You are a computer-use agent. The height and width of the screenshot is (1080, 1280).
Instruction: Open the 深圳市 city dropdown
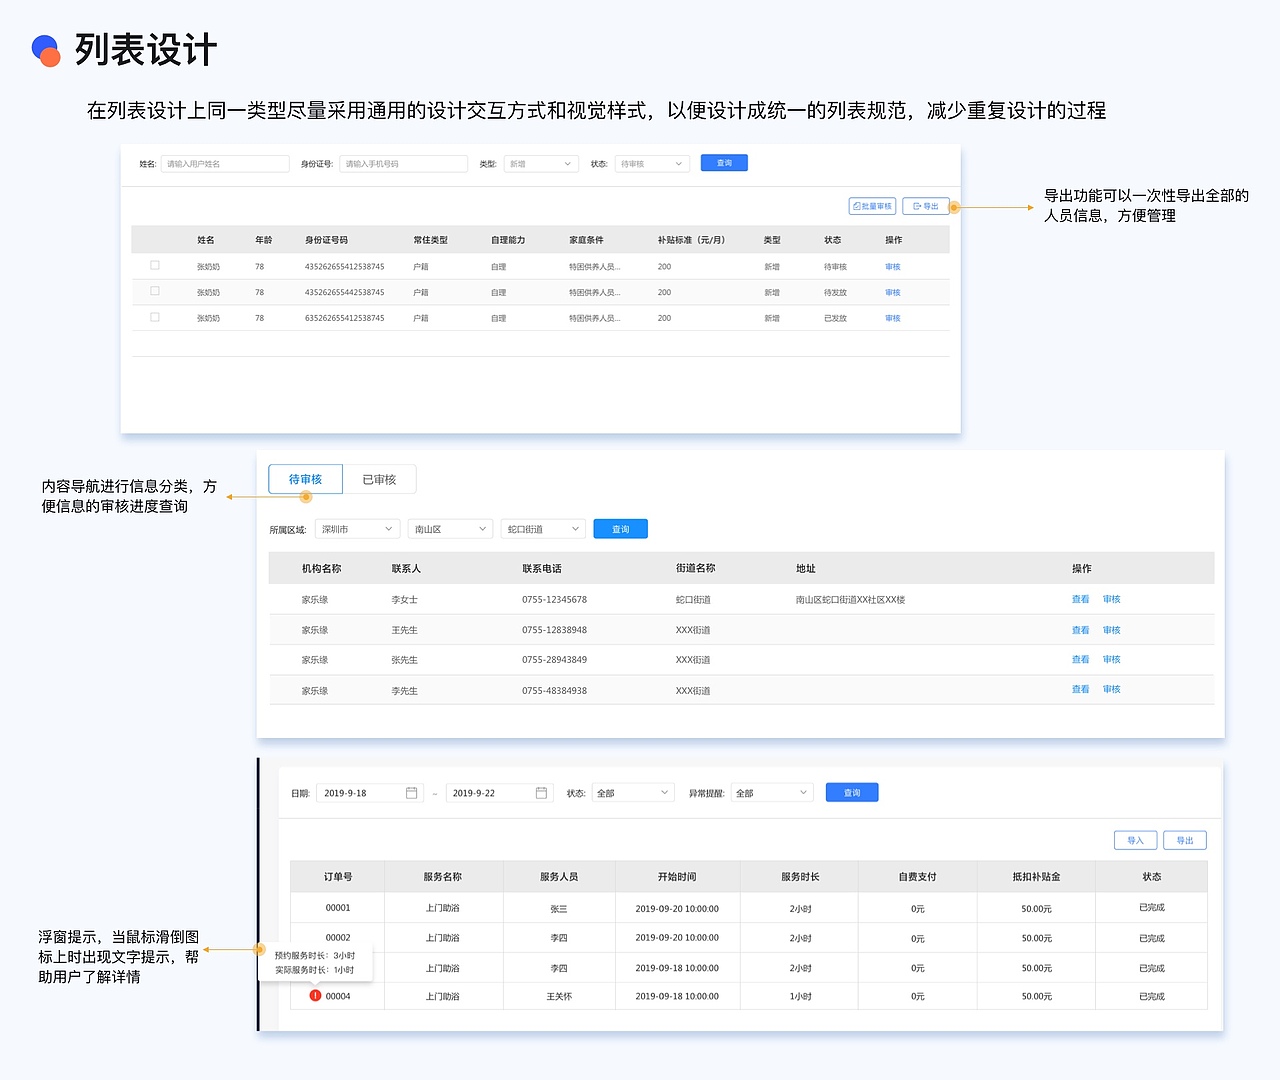click(x=357, y=528)
